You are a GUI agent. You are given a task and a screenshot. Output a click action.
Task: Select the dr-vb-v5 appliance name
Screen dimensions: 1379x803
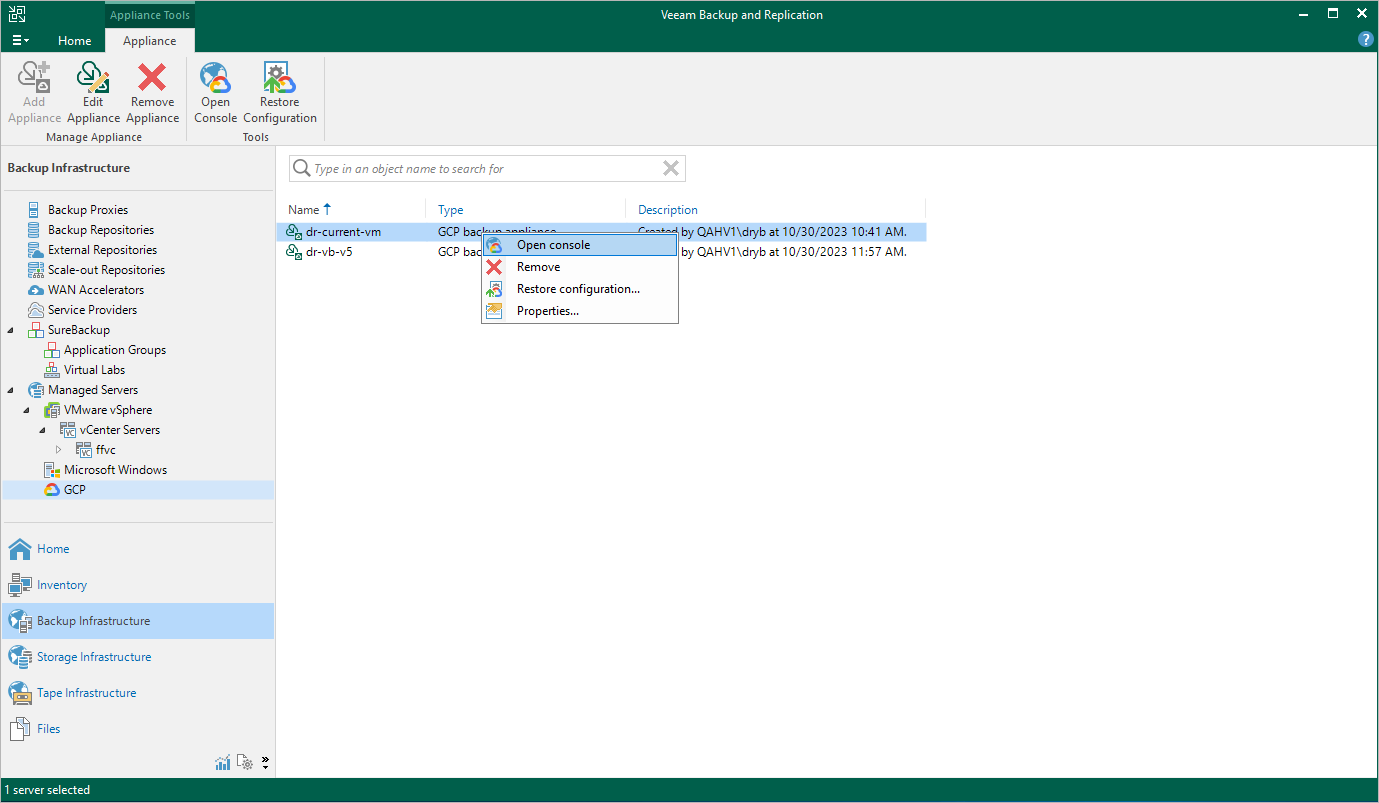(329, 252)
